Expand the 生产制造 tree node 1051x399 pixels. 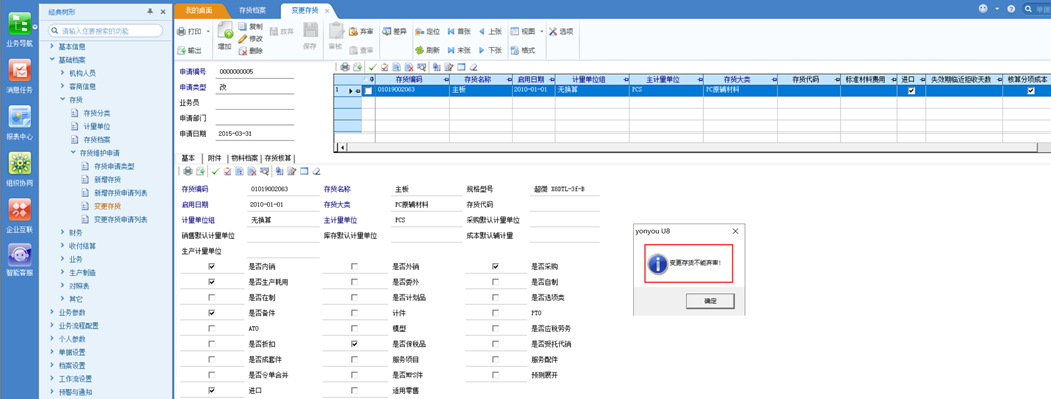coord(62,272)
